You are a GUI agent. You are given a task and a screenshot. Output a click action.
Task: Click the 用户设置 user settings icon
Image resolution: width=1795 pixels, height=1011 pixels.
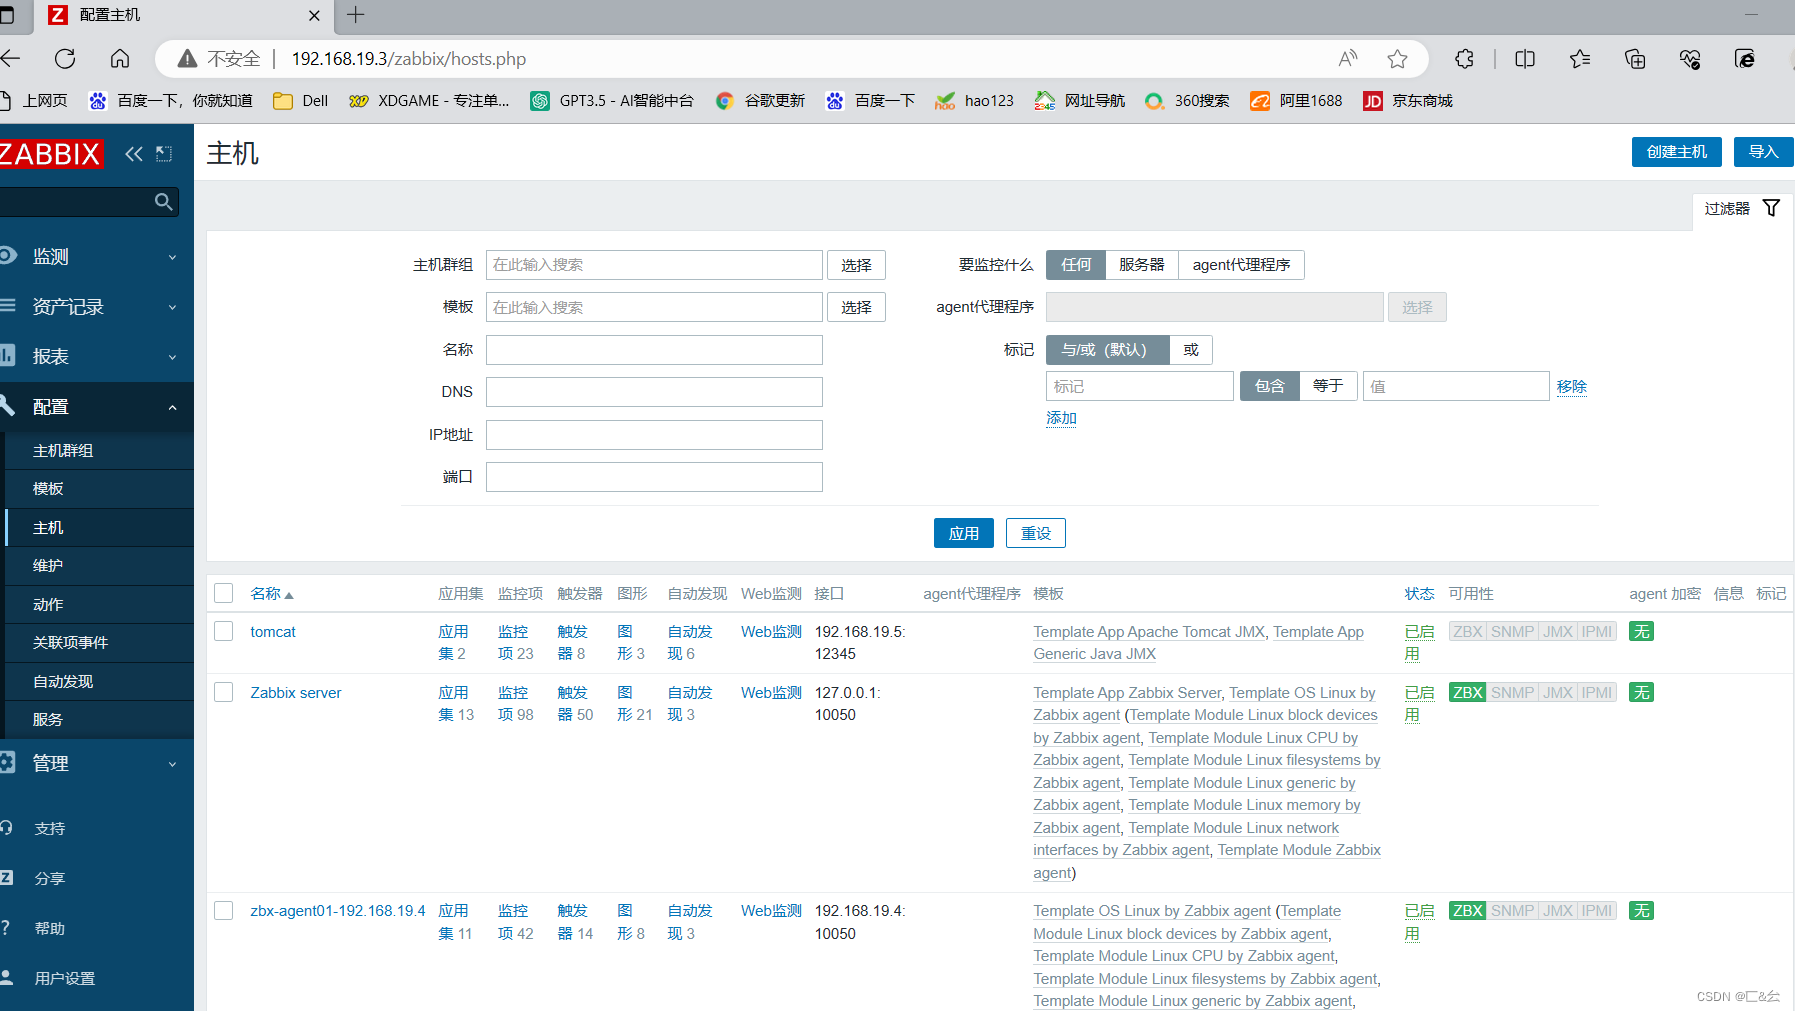click(8, 977)
